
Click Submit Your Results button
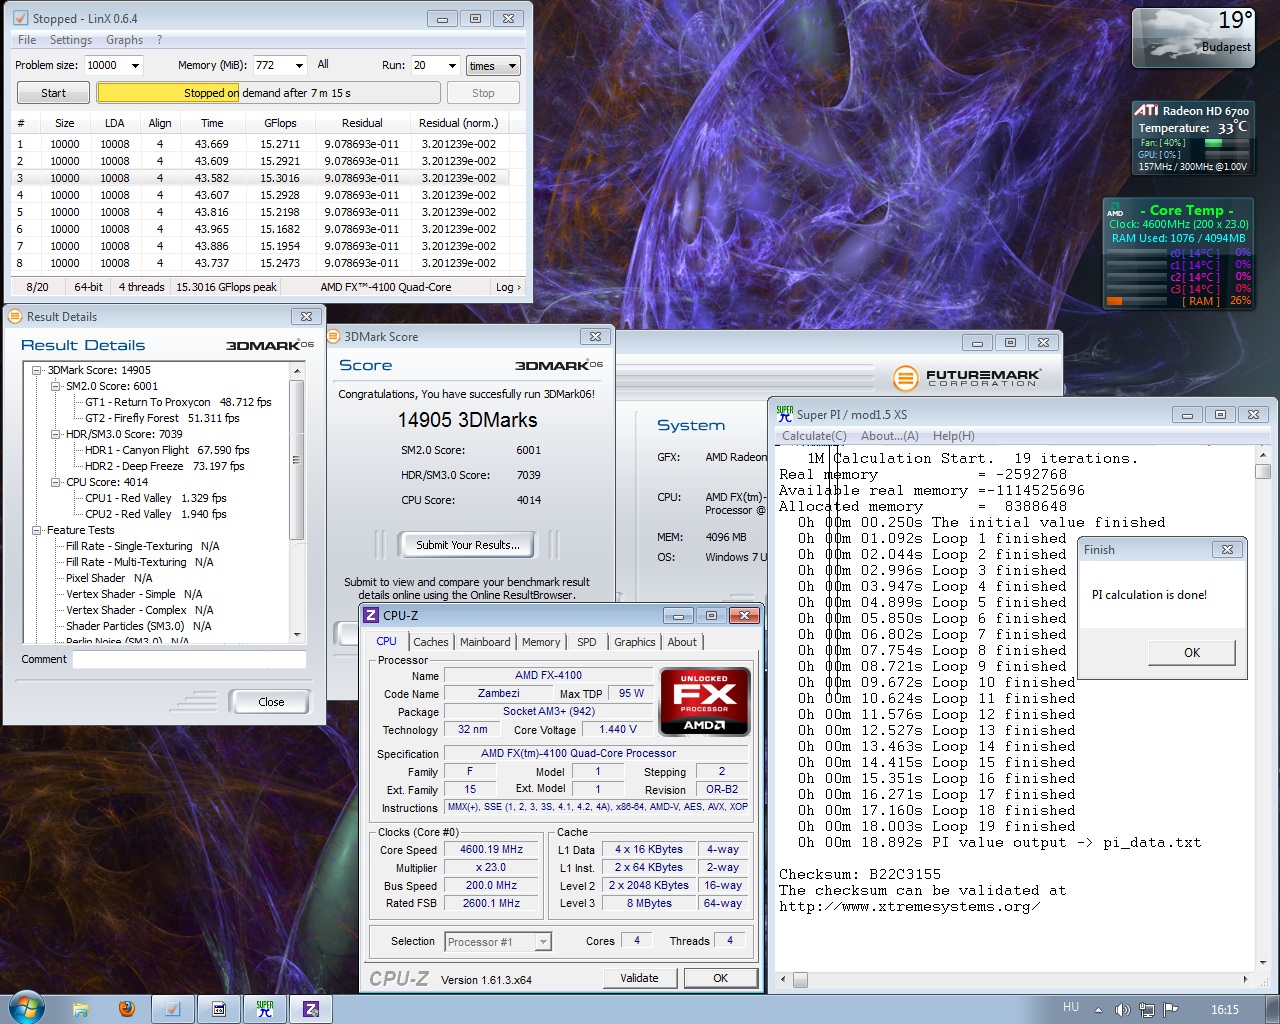pos(468,545)
